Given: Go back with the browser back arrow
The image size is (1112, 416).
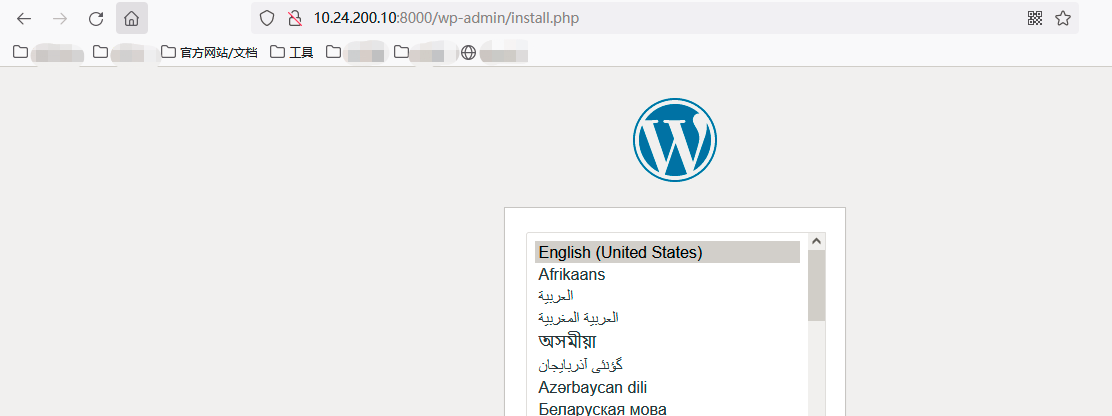Looking at the screenshot, I should click(x=24, y=18).
